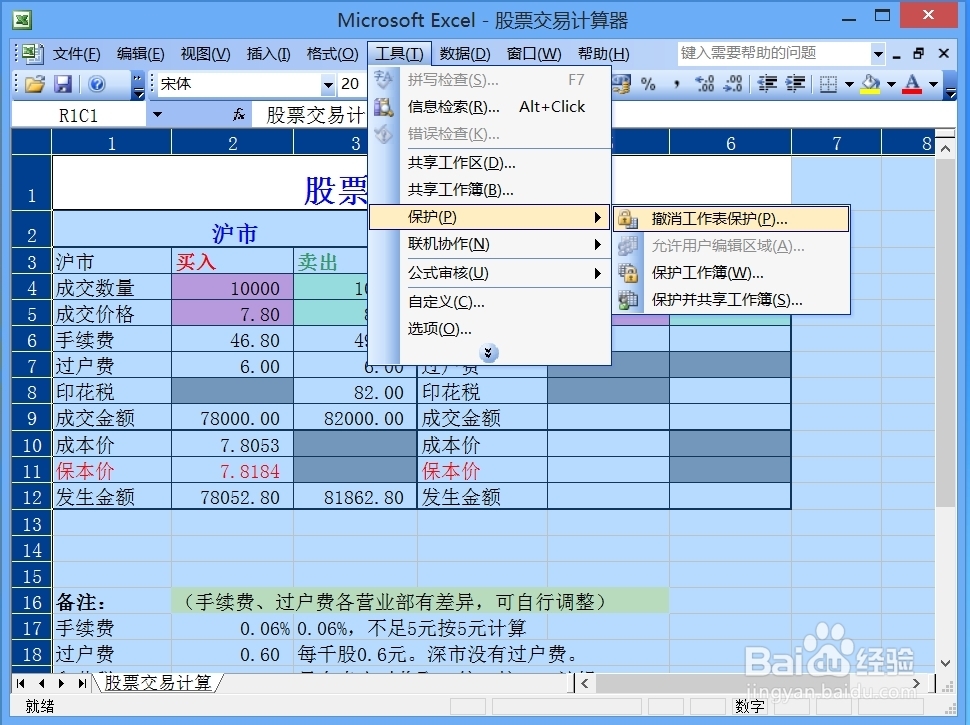
Task: Increase decimal places
Action: tap(705, 84)
